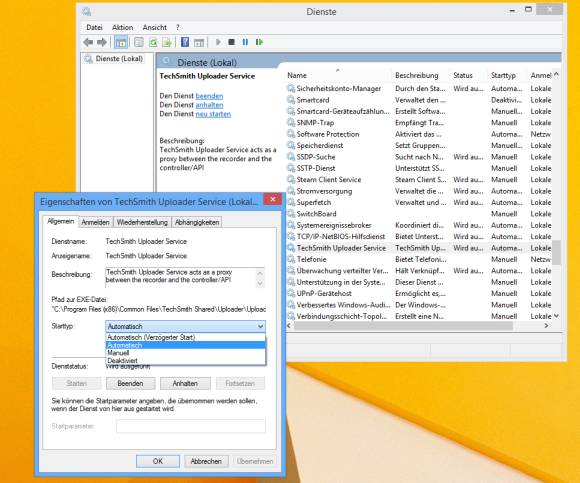The image size is (580, 483).
Task: Choose Automatisch (Verzögerter Start) option
Action: click(185, 337)
